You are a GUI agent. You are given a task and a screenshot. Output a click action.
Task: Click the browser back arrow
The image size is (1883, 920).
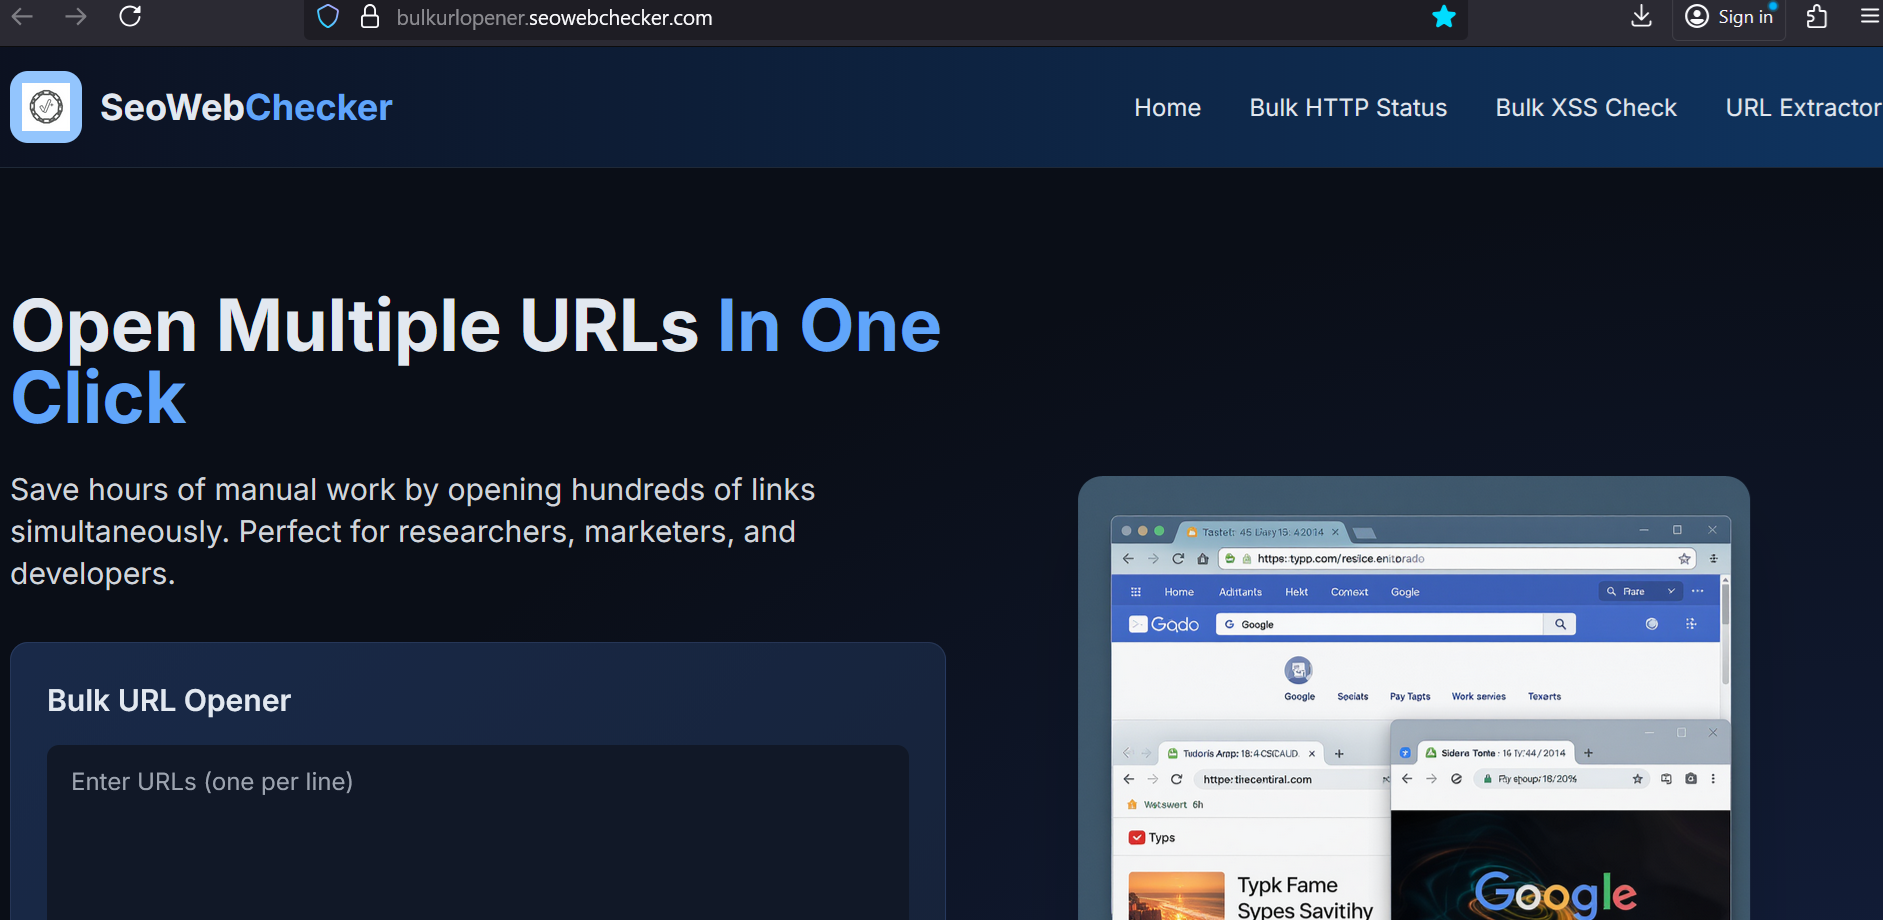tap(22, 17)
